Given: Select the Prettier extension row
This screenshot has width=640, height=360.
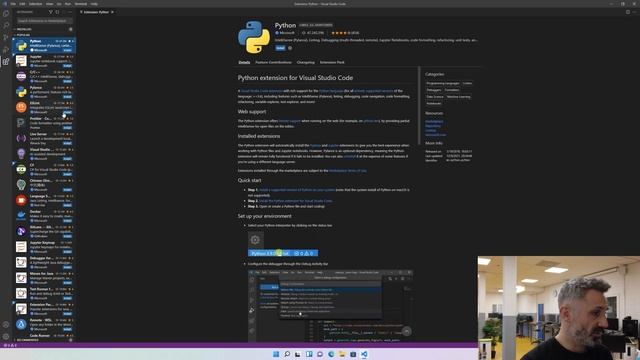Looking at the screenshot, I should tap(44, 123).
